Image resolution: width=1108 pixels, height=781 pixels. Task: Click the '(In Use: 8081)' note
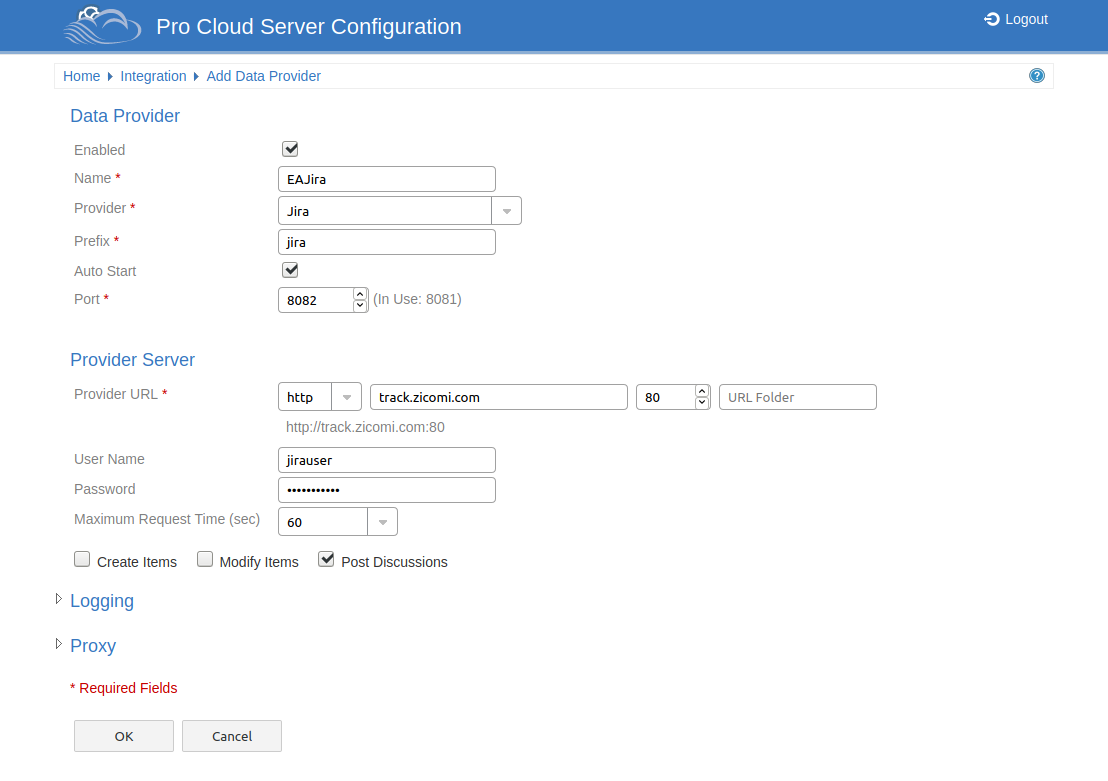pyautogui.click(x=417, y=299)
